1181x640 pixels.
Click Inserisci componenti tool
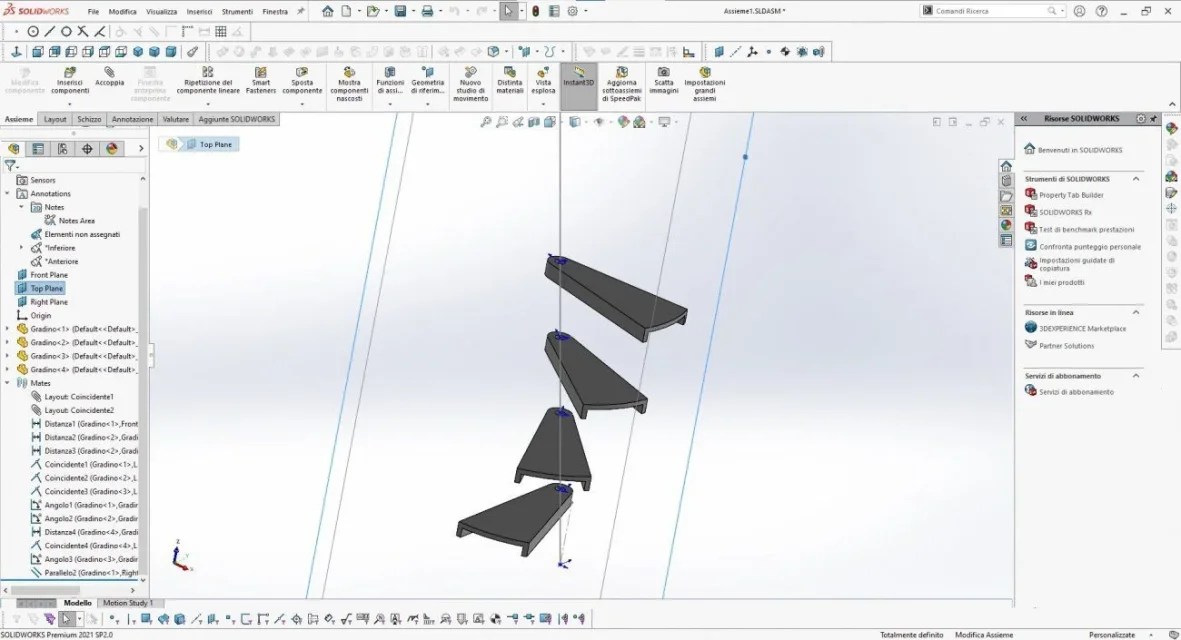point(70,81)
